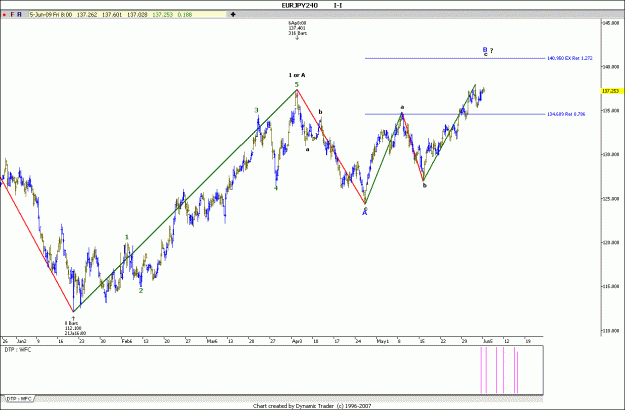Click the date readout 5-Jun-09 Fri 8:00
625x410 pixels.
point(51,15)
